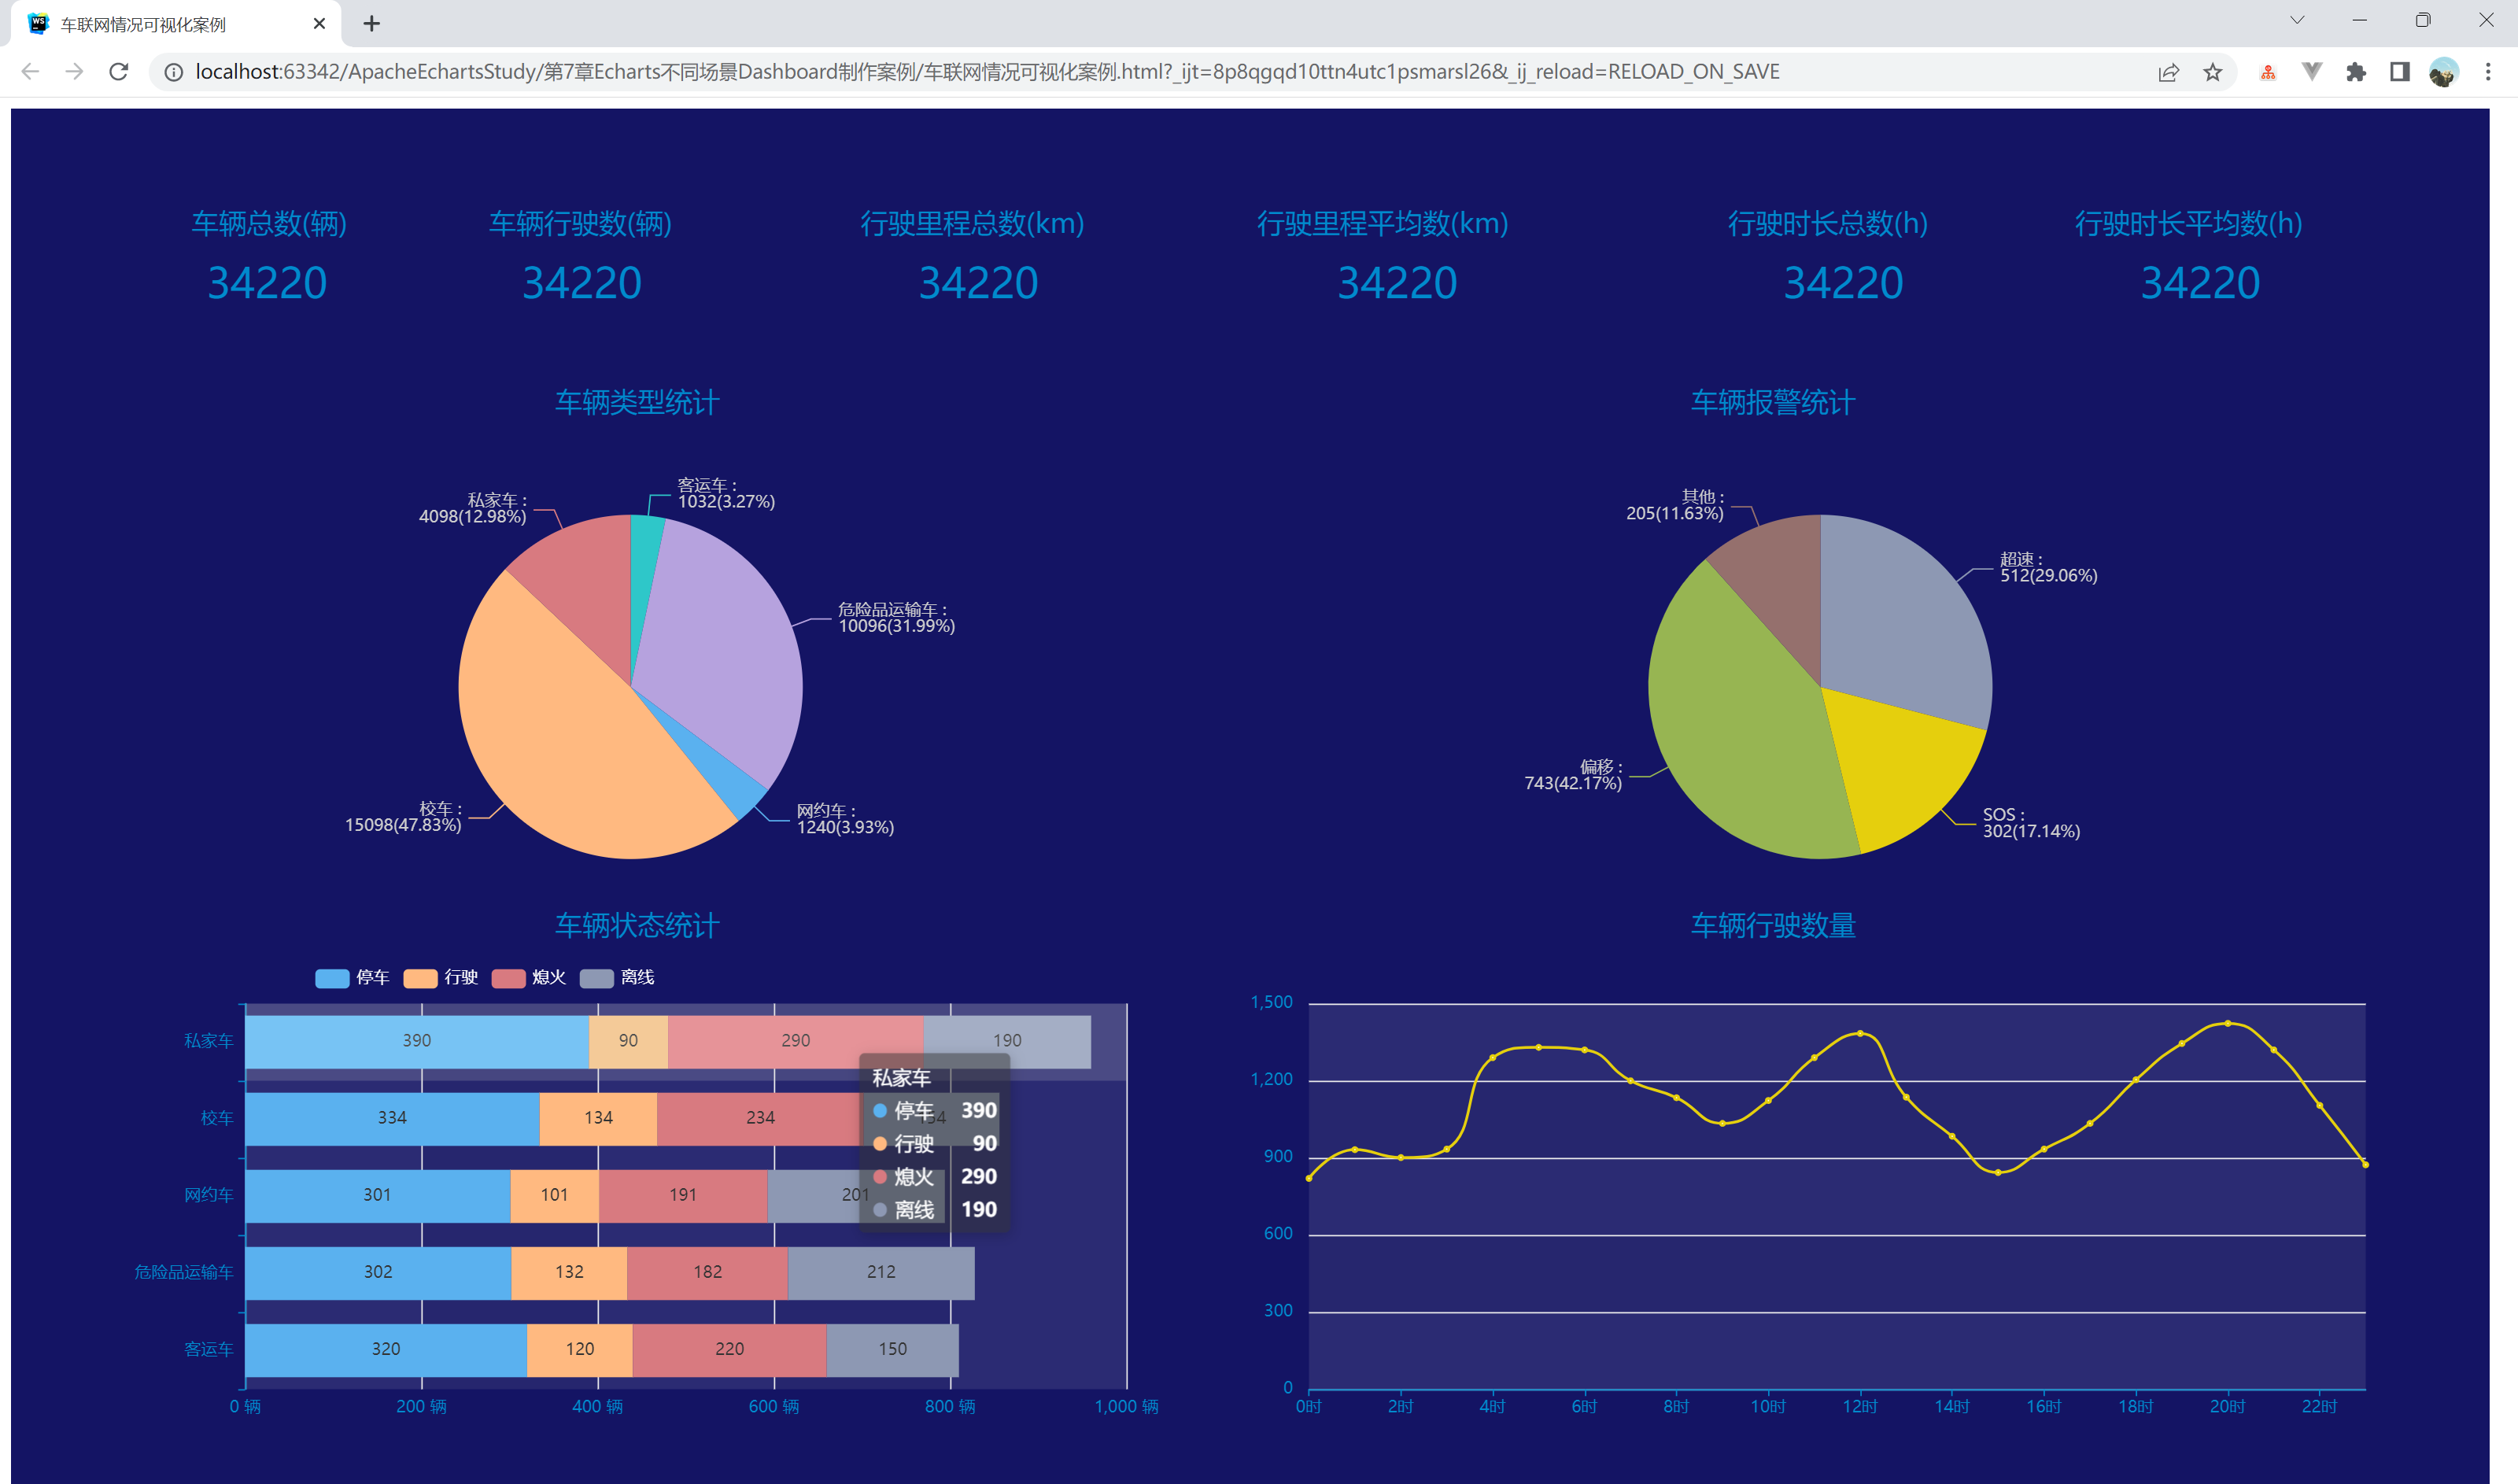Toggle the 离线 legend series
The height and width of the screenshot is (1484, 2518).
pyautogui.click(x=596, y=978)
